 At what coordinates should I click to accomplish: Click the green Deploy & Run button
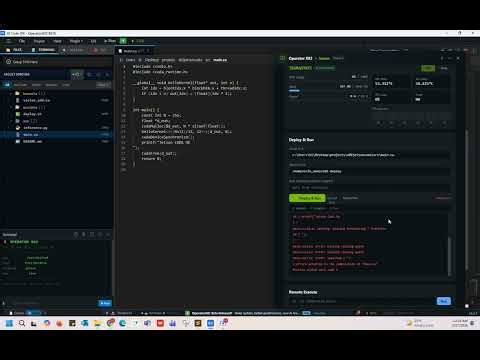[x=307, y=198]
